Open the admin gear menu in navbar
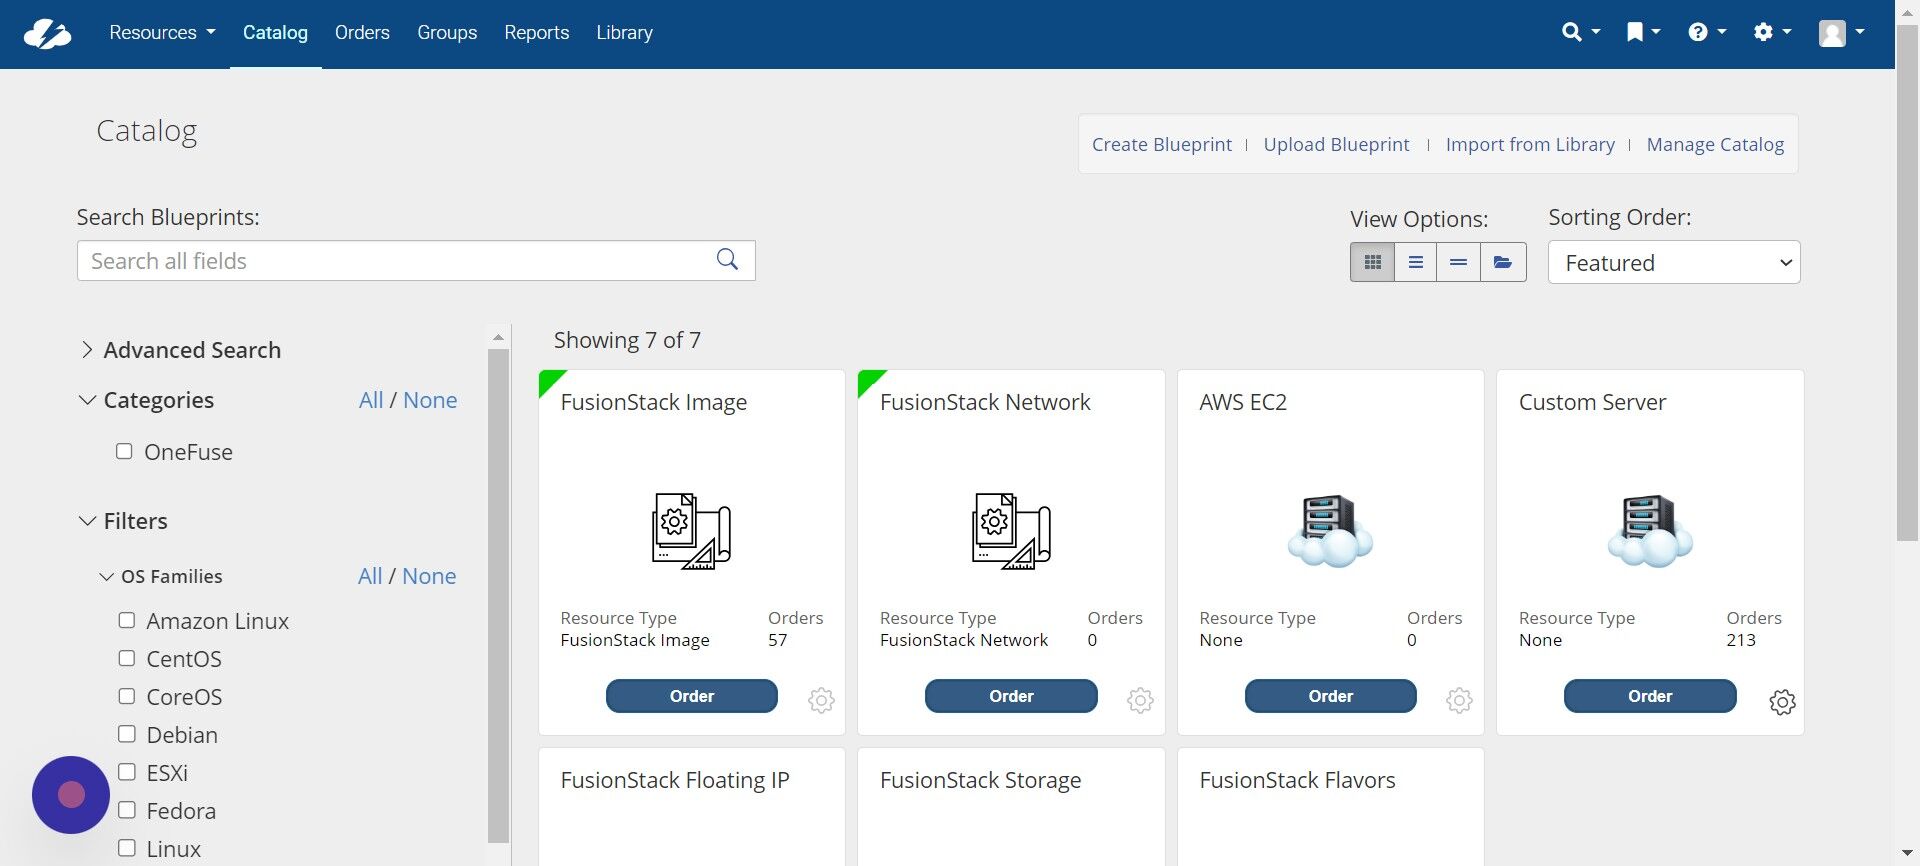This screenshot has height=866, width=1920. (1772, 32)
